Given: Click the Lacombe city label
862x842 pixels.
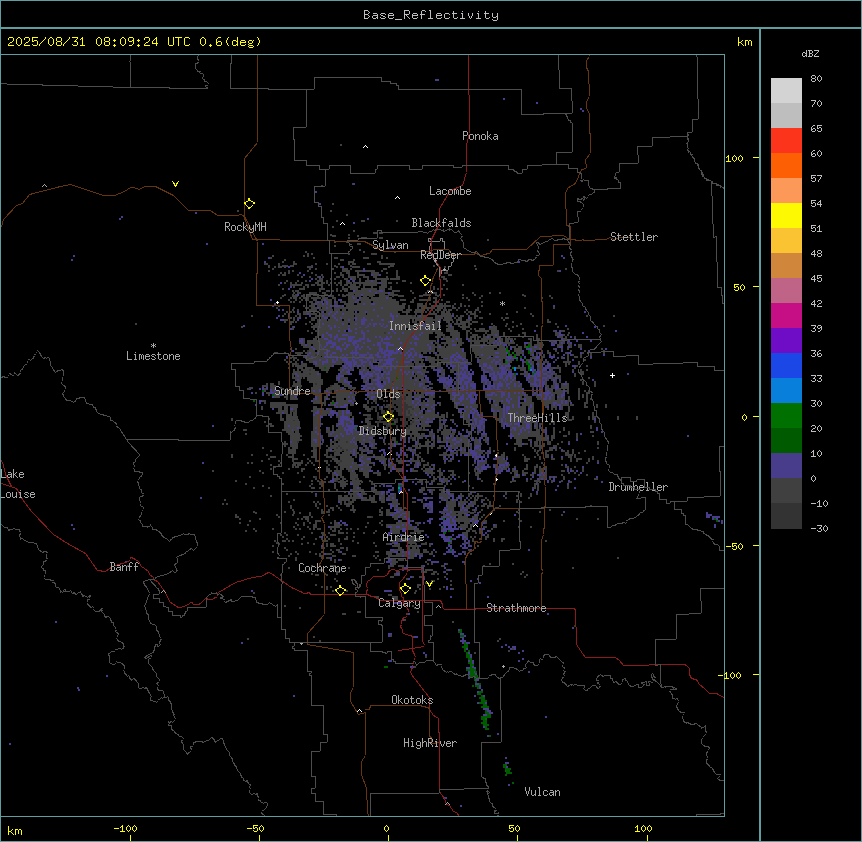Looking at the screenshot, I should [450, 191].
